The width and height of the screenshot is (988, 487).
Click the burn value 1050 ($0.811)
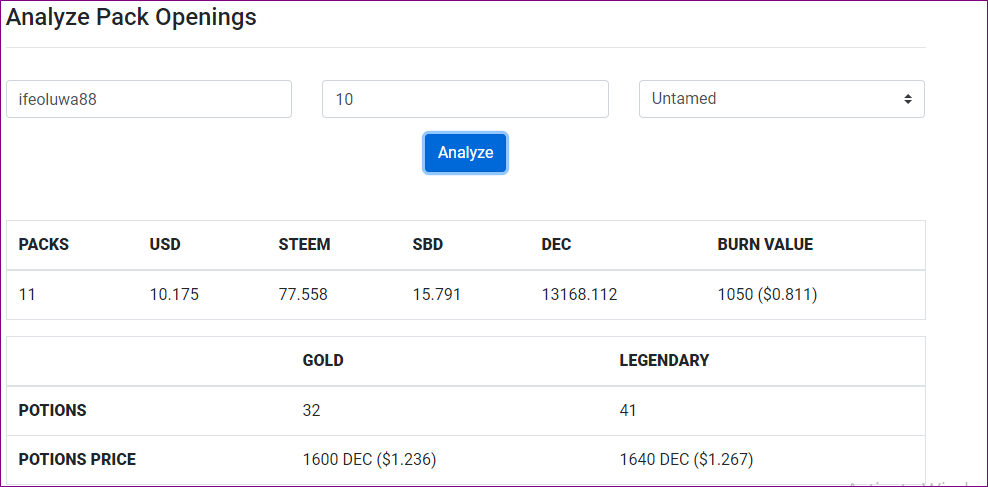pos(767,295)
